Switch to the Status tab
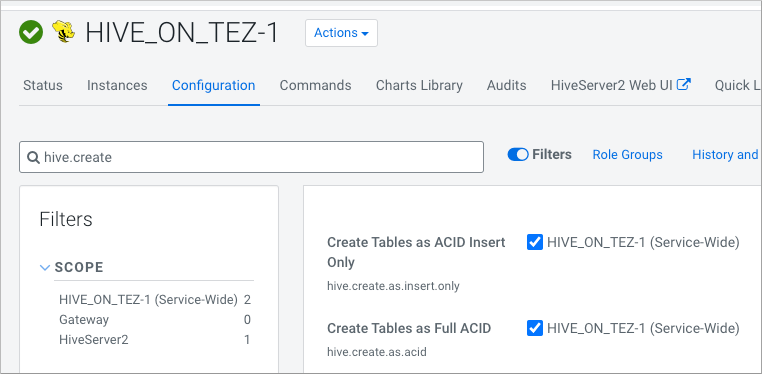 click(x=43, y=85)
